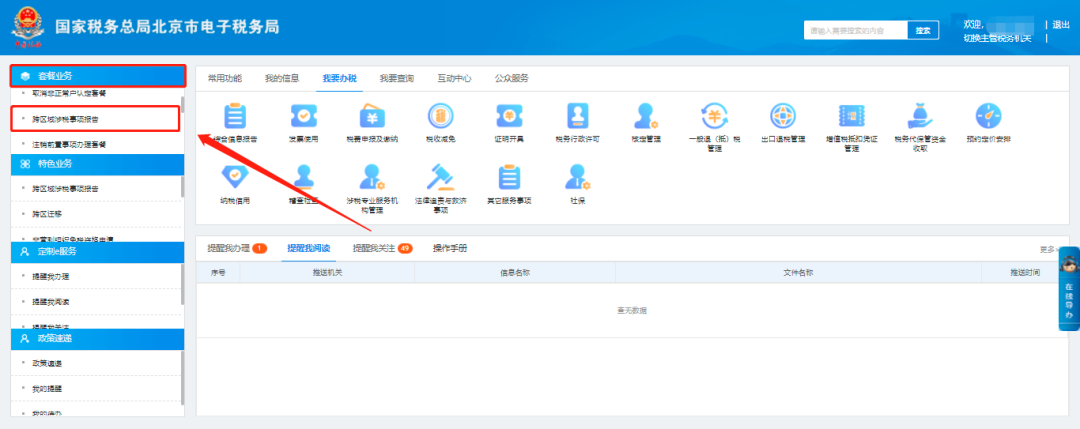Click the 特色业务 list scrollbar
Viewport: 1080px width, 429px height.
pyautogui.click(x=183, y=186)
